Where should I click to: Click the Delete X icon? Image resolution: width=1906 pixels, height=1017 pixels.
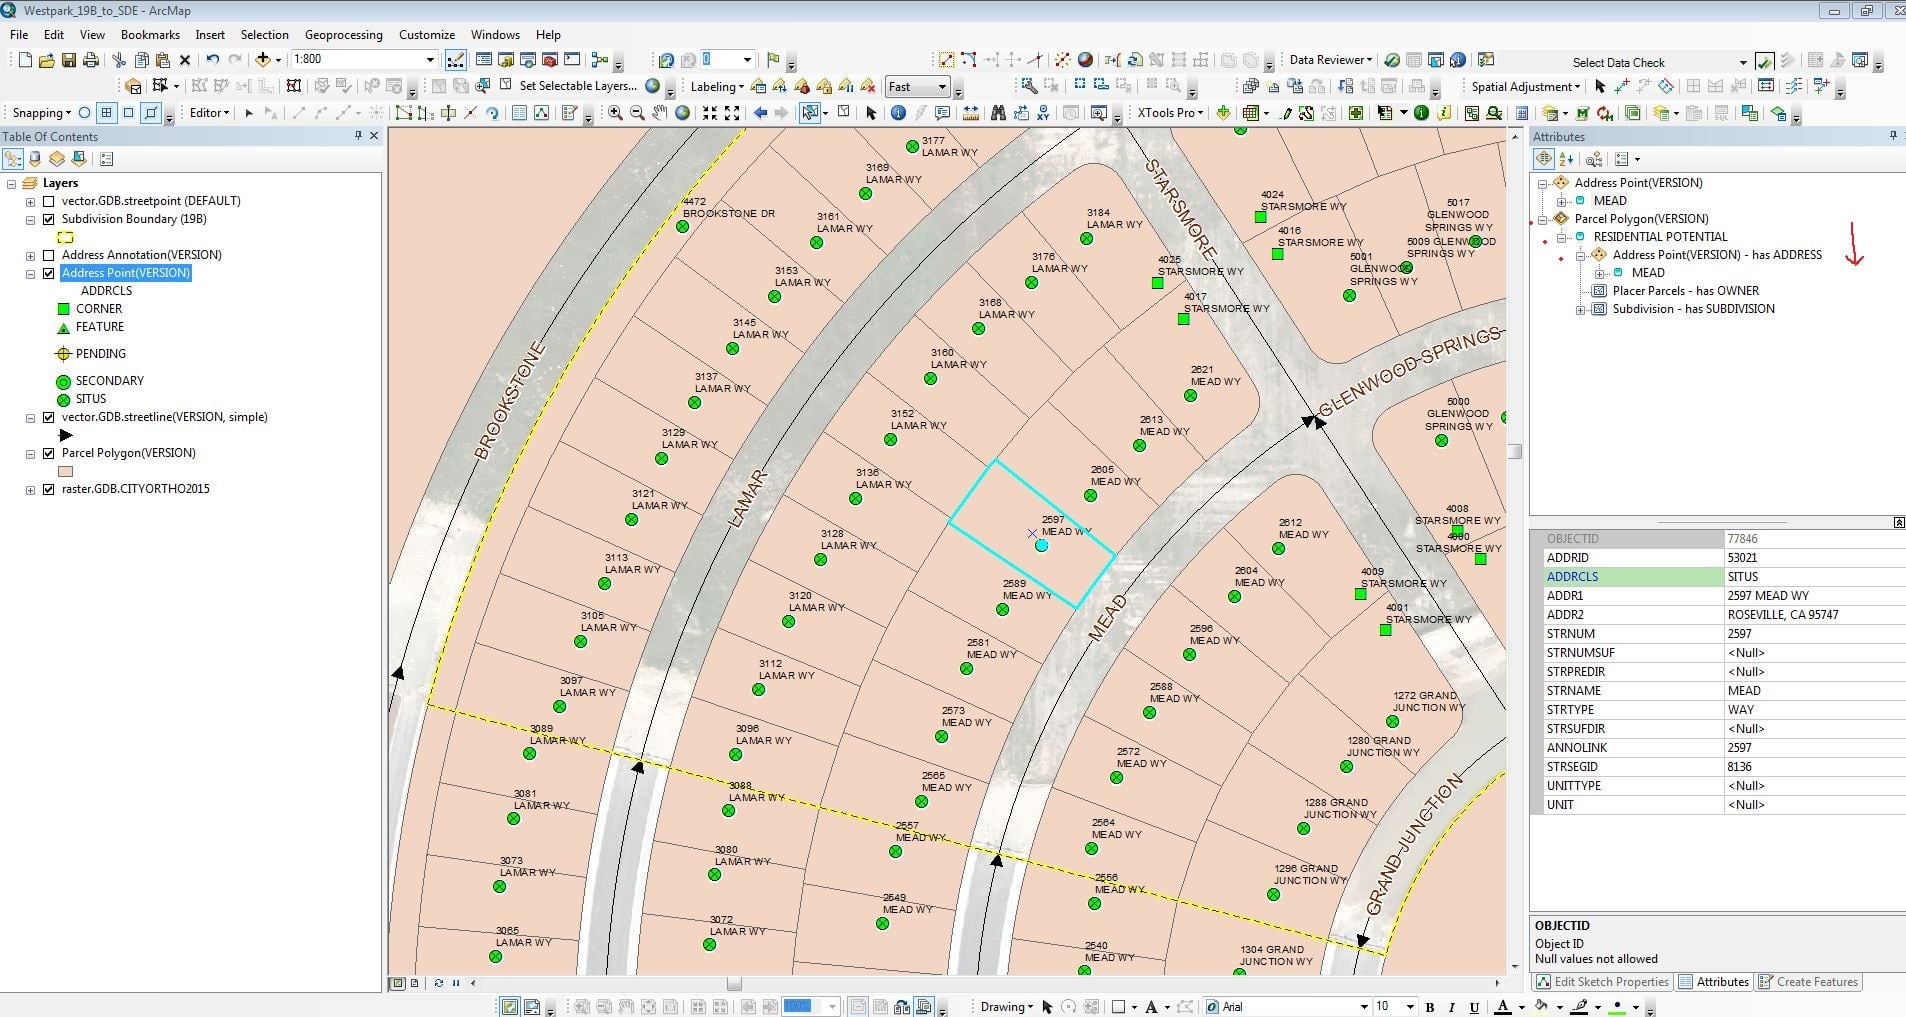tap(184, 60)
